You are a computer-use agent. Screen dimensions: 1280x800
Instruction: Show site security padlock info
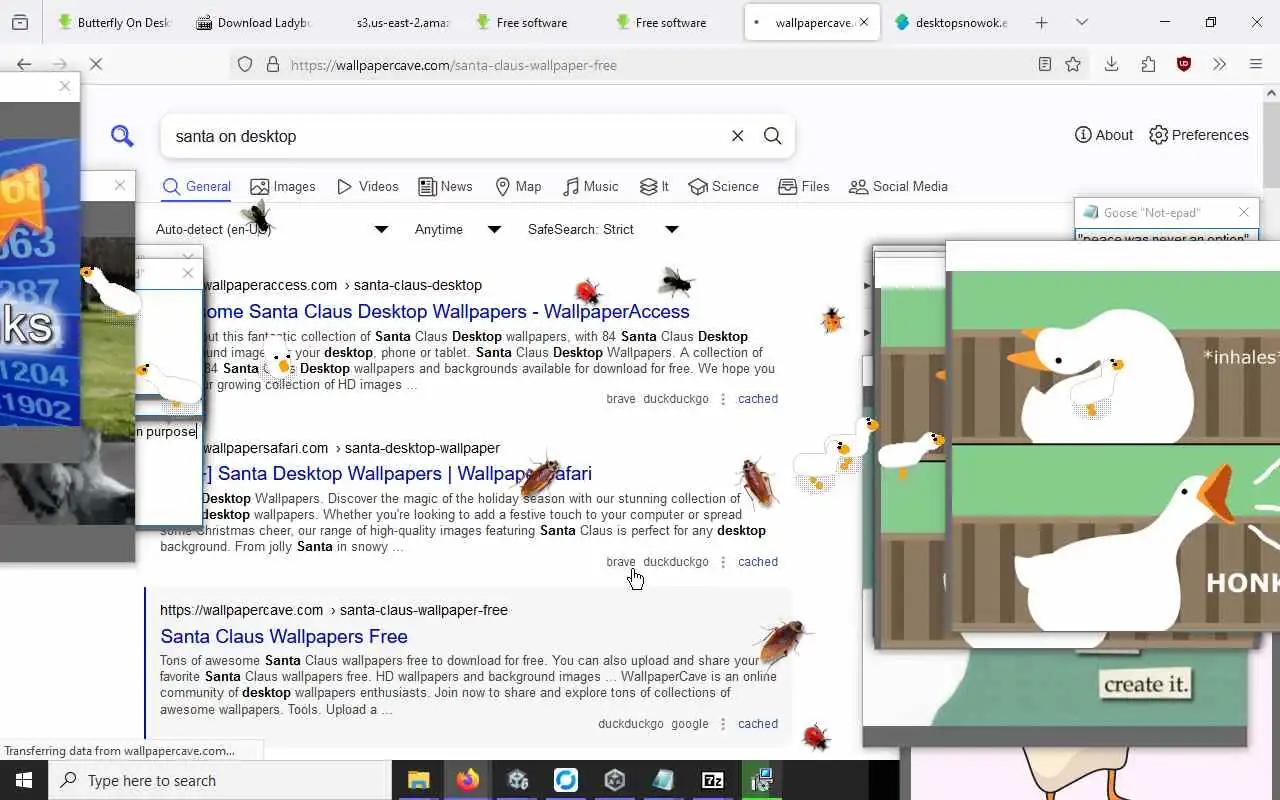(x=272, y=65)
